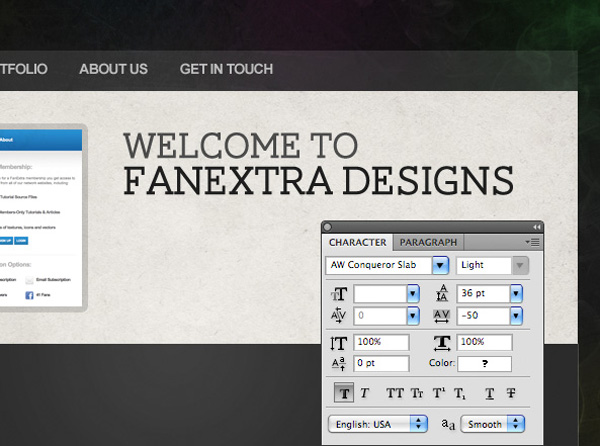Click the text Color swatch showing a question mark
This screenshot has height=446, width=600.
click(484, 364)
